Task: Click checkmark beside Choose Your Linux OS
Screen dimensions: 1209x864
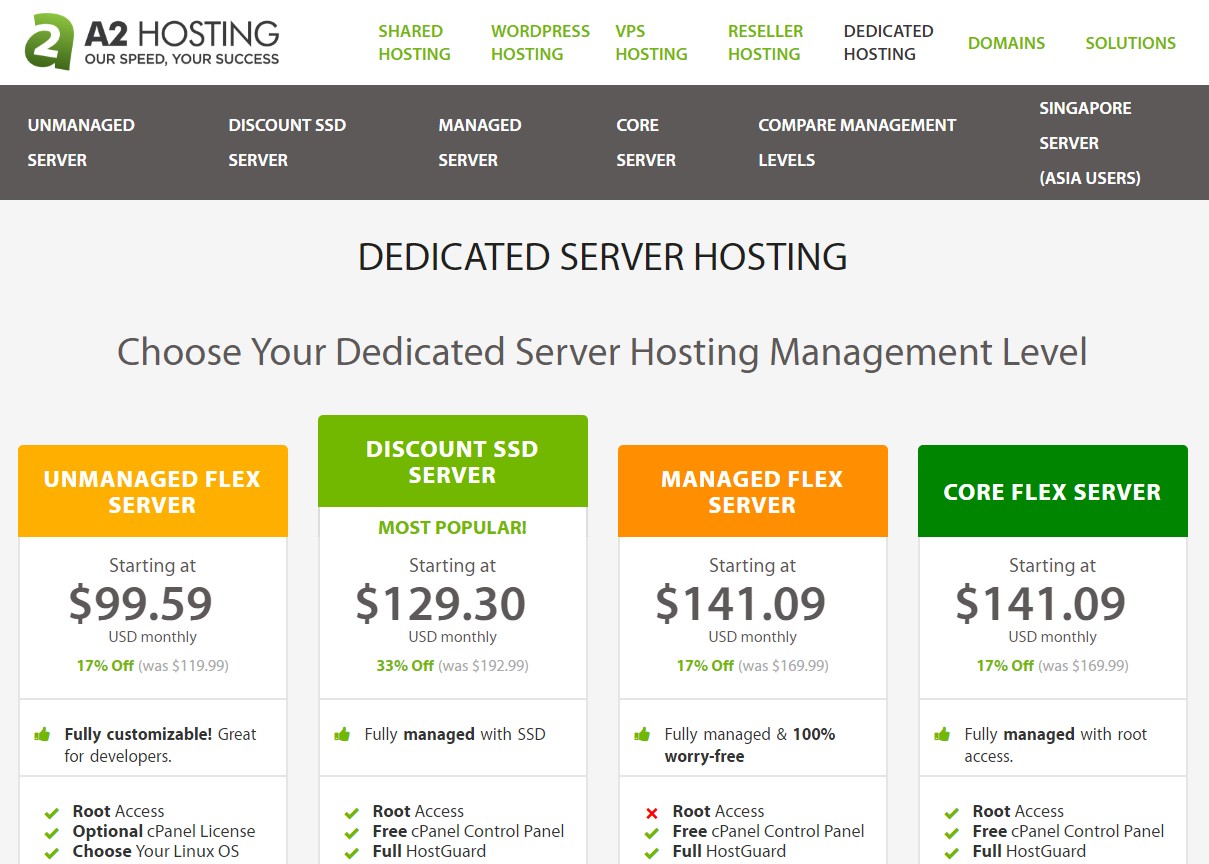Action: click(x=52, y=853)
